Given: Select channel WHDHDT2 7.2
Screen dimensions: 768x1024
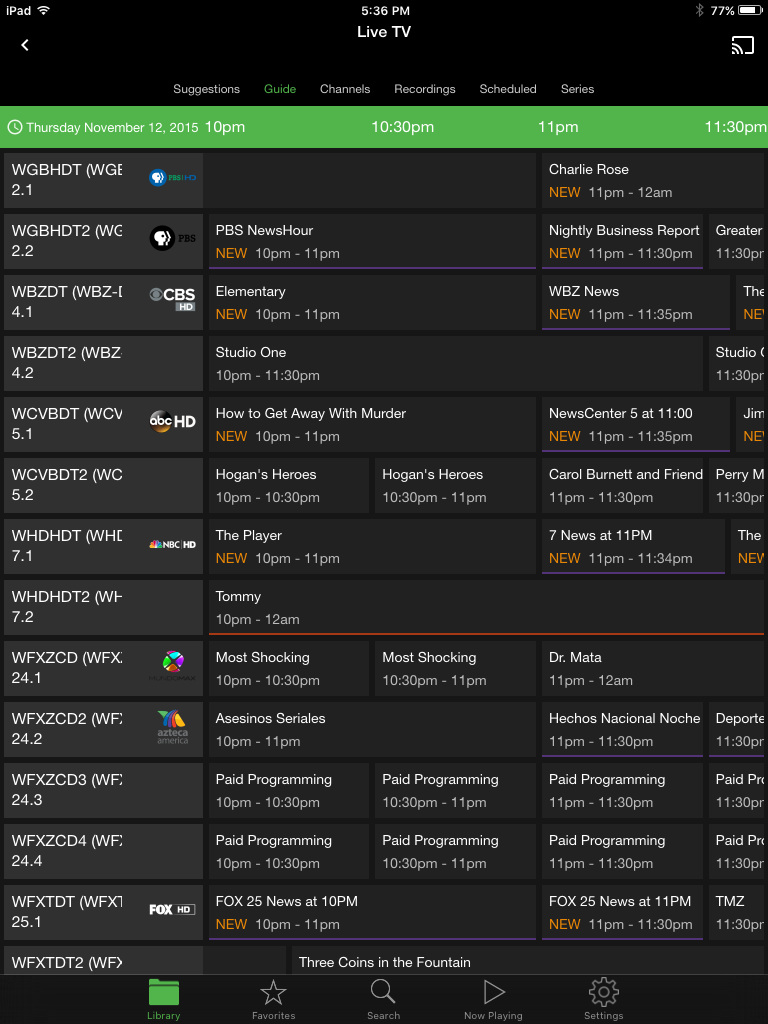Looking at the screenshot, I should pos(103,607).
